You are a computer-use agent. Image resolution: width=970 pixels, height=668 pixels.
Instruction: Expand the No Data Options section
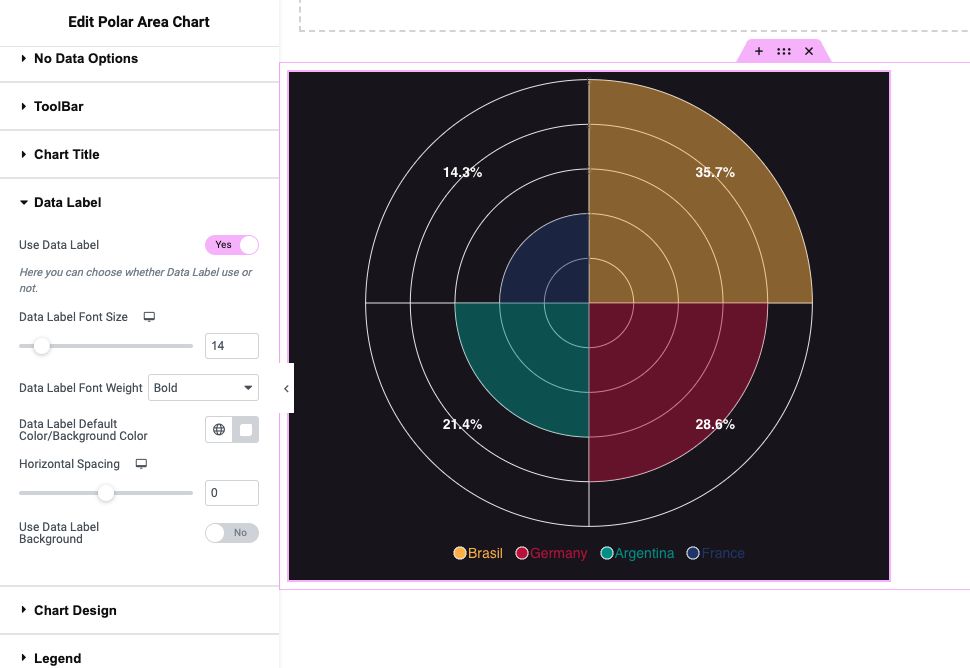coord(85,58)
